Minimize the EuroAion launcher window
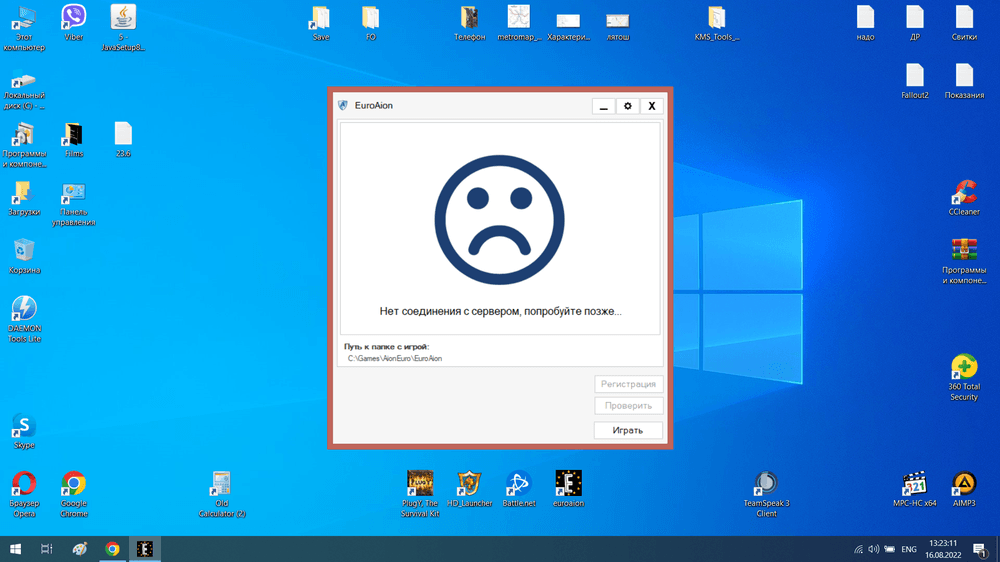 tap(603, 106)
